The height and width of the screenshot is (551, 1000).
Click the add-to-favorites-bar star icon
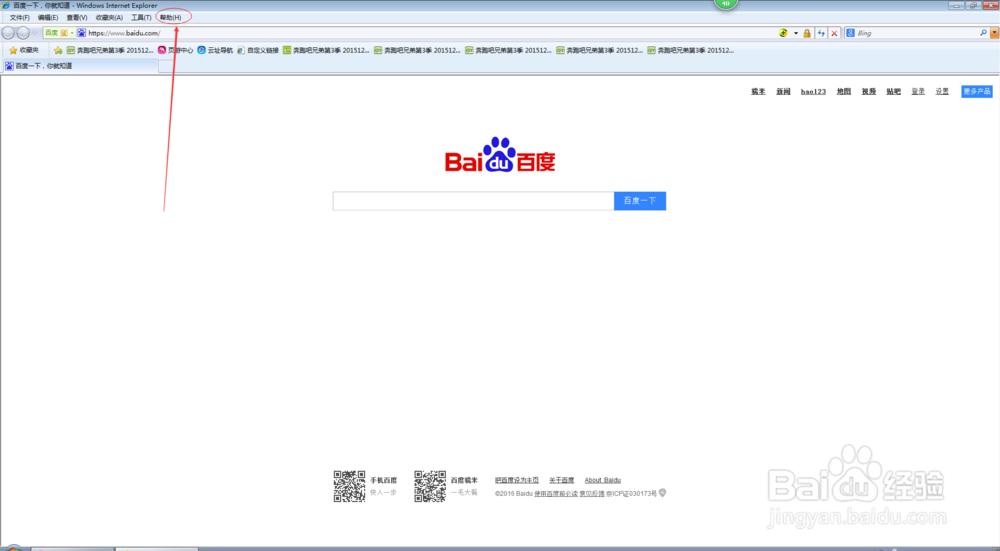58,50
